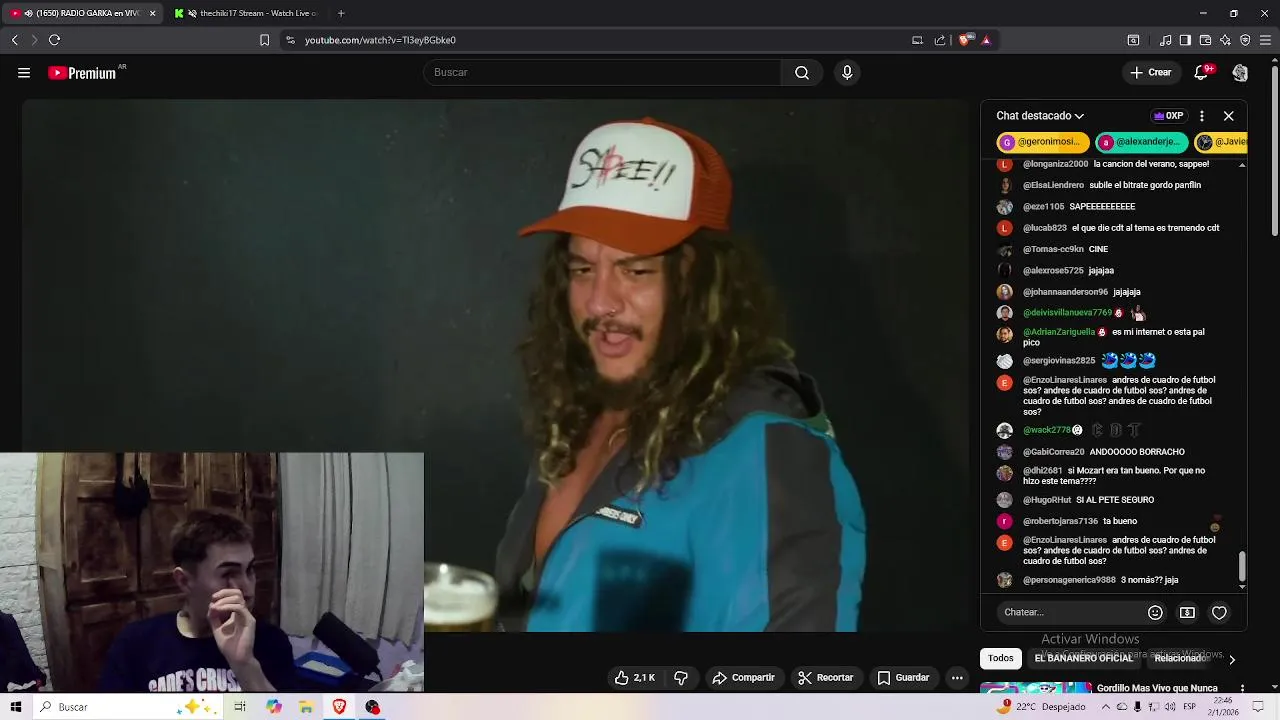Viewport: 1280px width, 720px height.
Task: Expand the Chat destacado dropdown
Action: [x=1040, y=116]
